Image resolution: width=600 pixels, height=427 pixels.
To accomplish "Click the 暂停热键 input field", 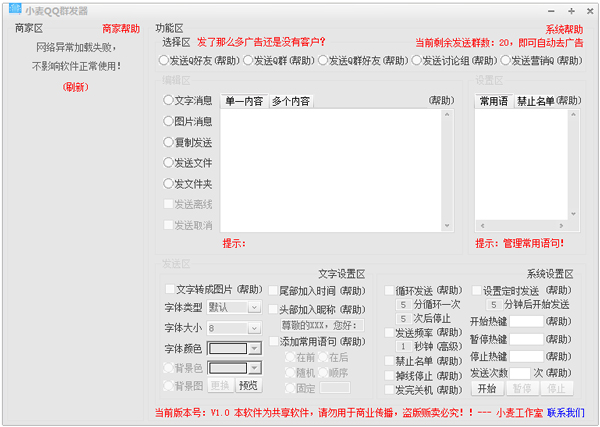I will coord(527,339).
